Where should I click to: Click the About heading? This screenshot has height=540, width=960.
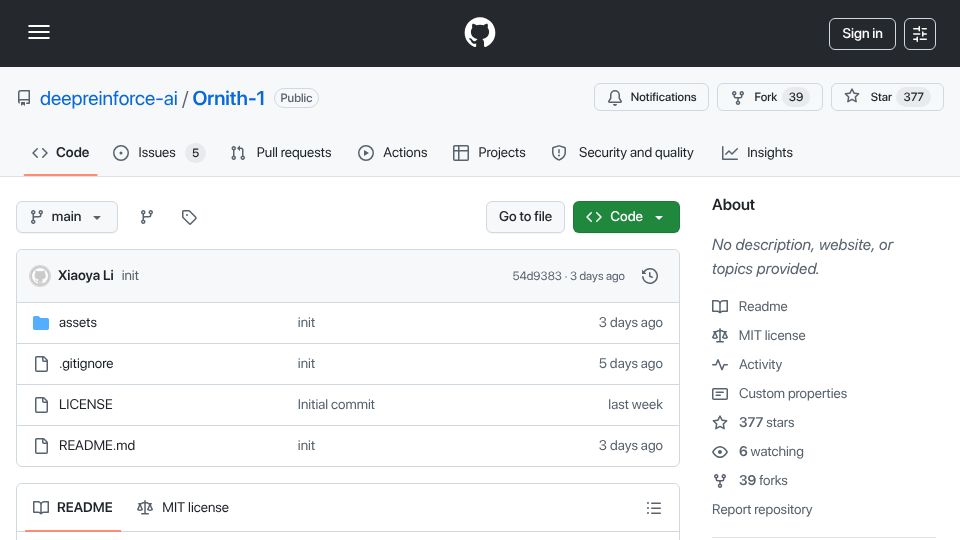click(733, 205)
